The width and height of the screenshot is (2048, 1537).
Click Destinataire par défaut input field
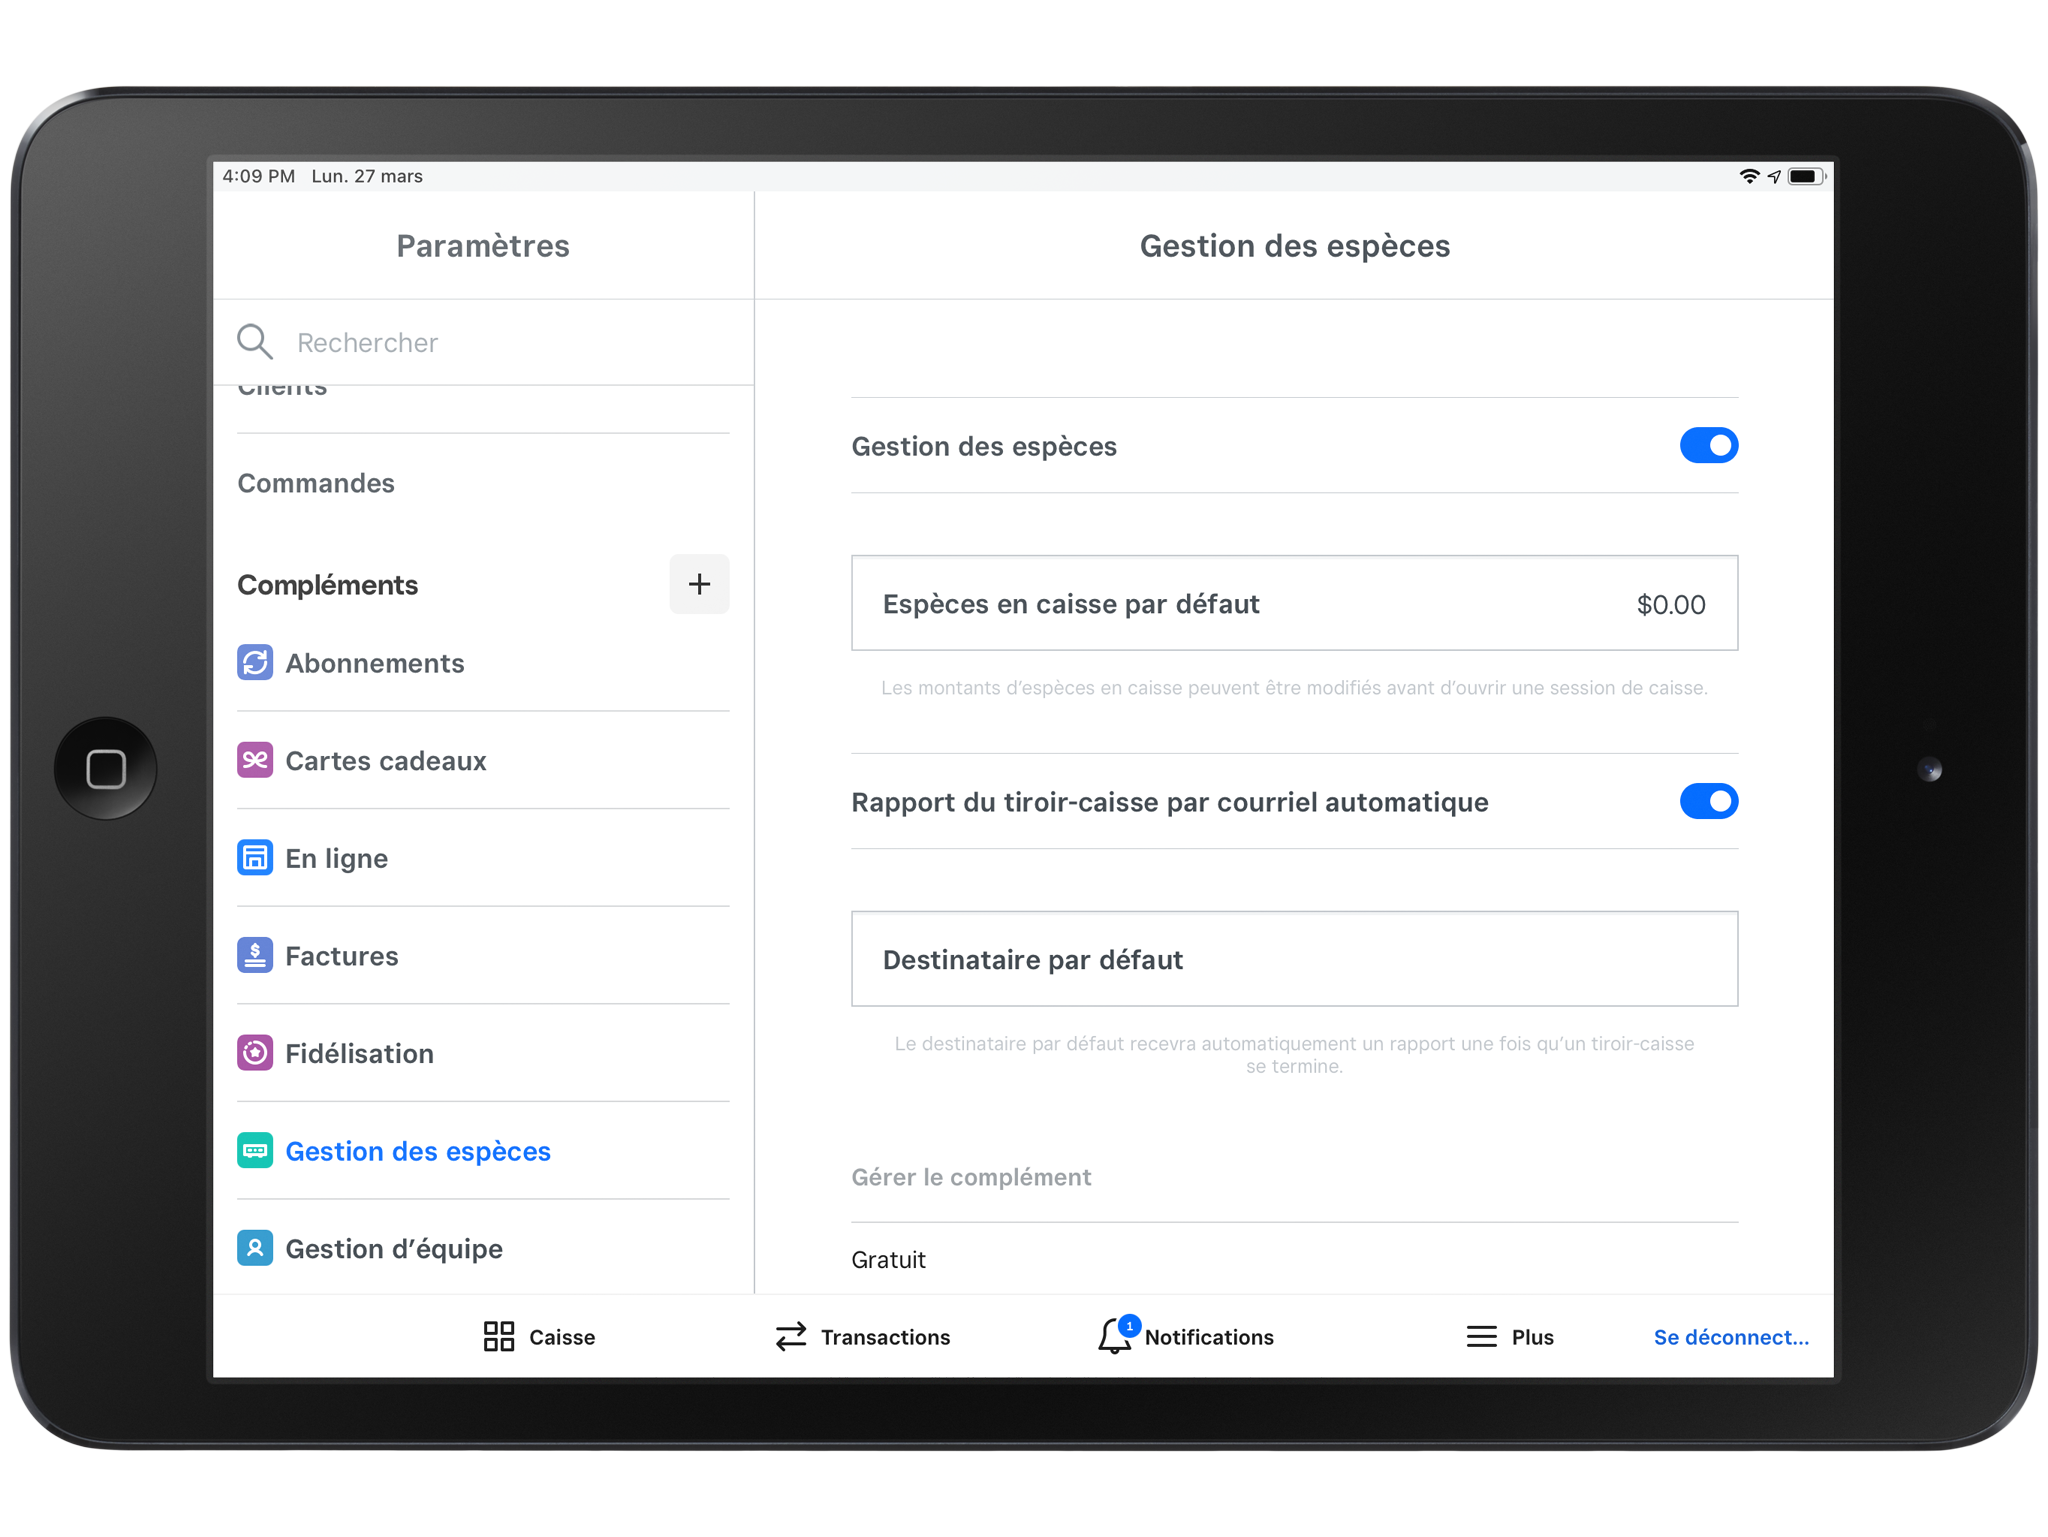pos(1293,959)
